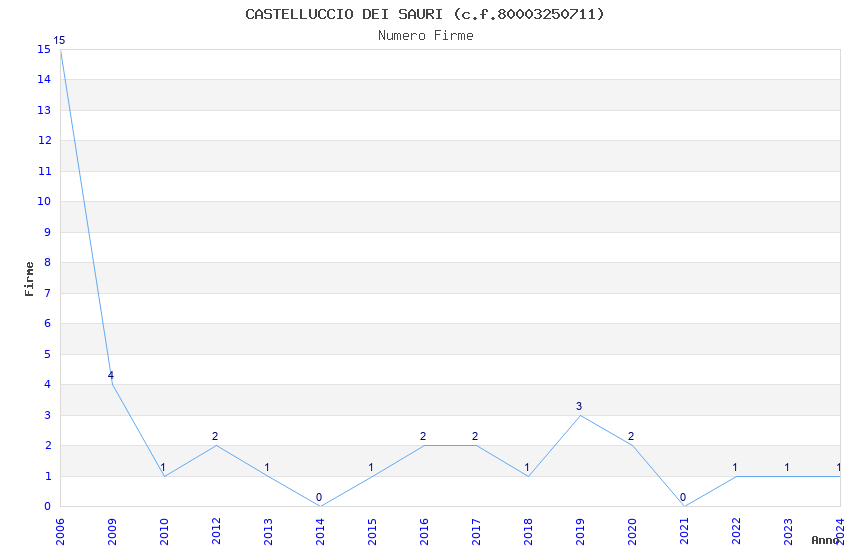Image resolution: width=850 pixels, height=550 pixels.
Task: Click the 'Numero Firme' subtitle
Action: click(x=426, y=35)
